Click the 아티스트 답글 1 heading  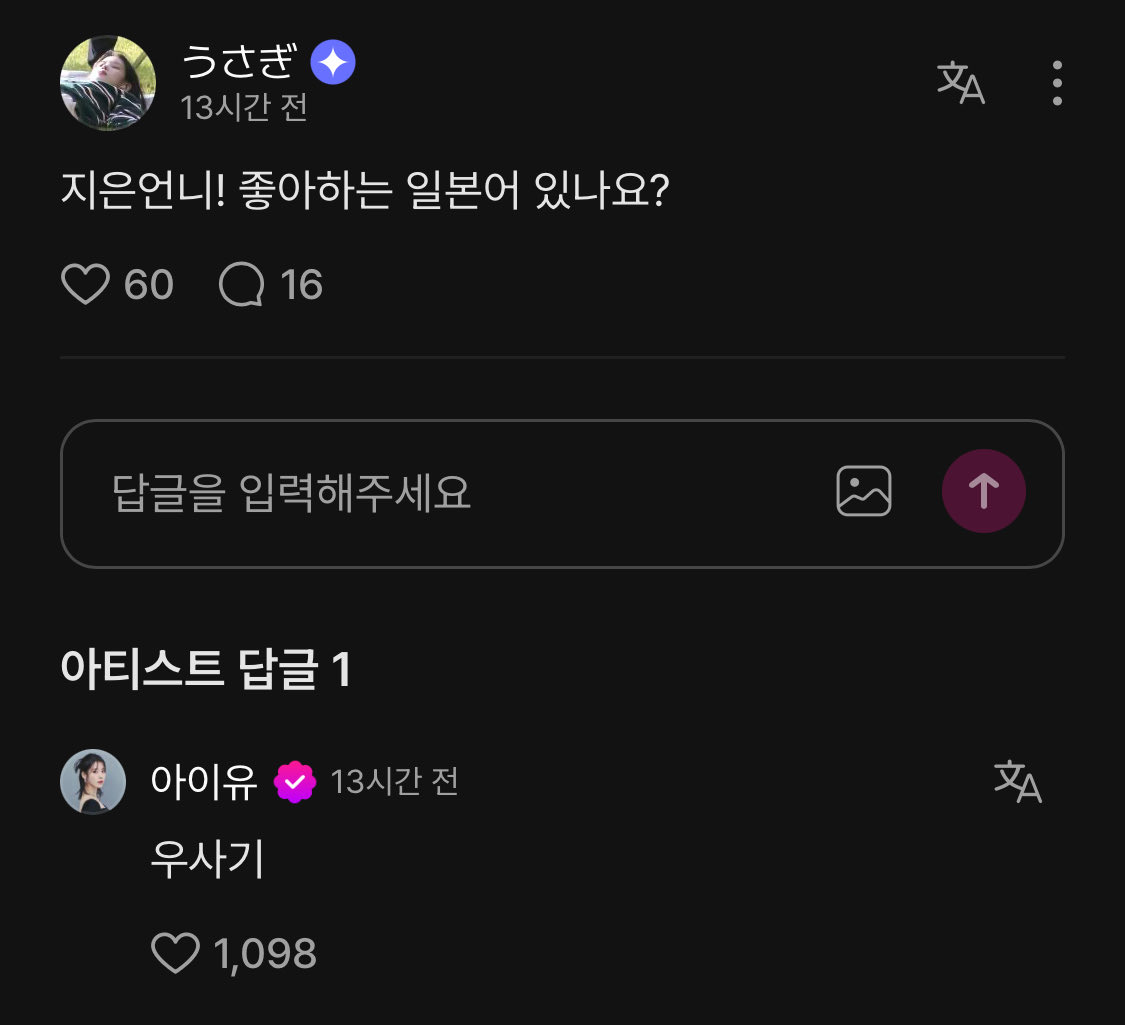pyautogui.click(x=206, y=669)
